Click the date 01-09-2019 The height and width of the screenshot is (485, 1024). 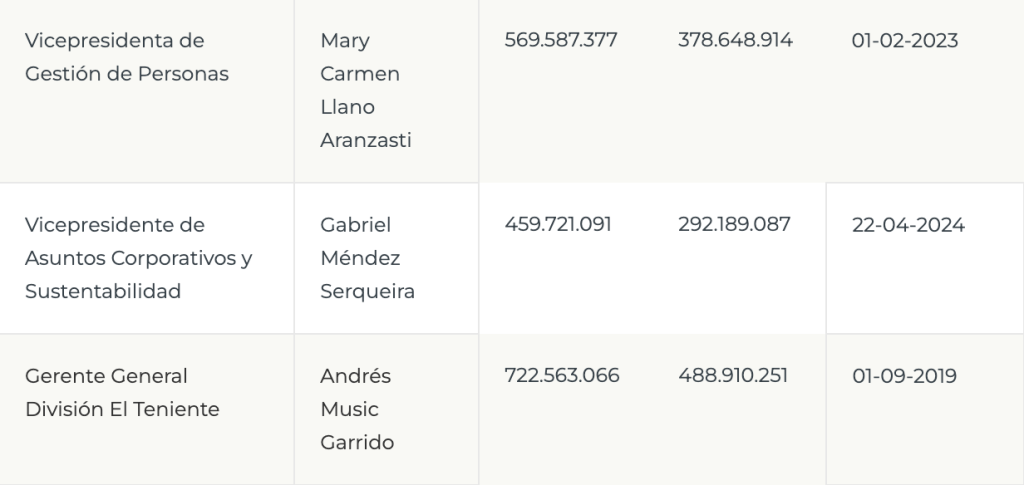pos(904,376)
